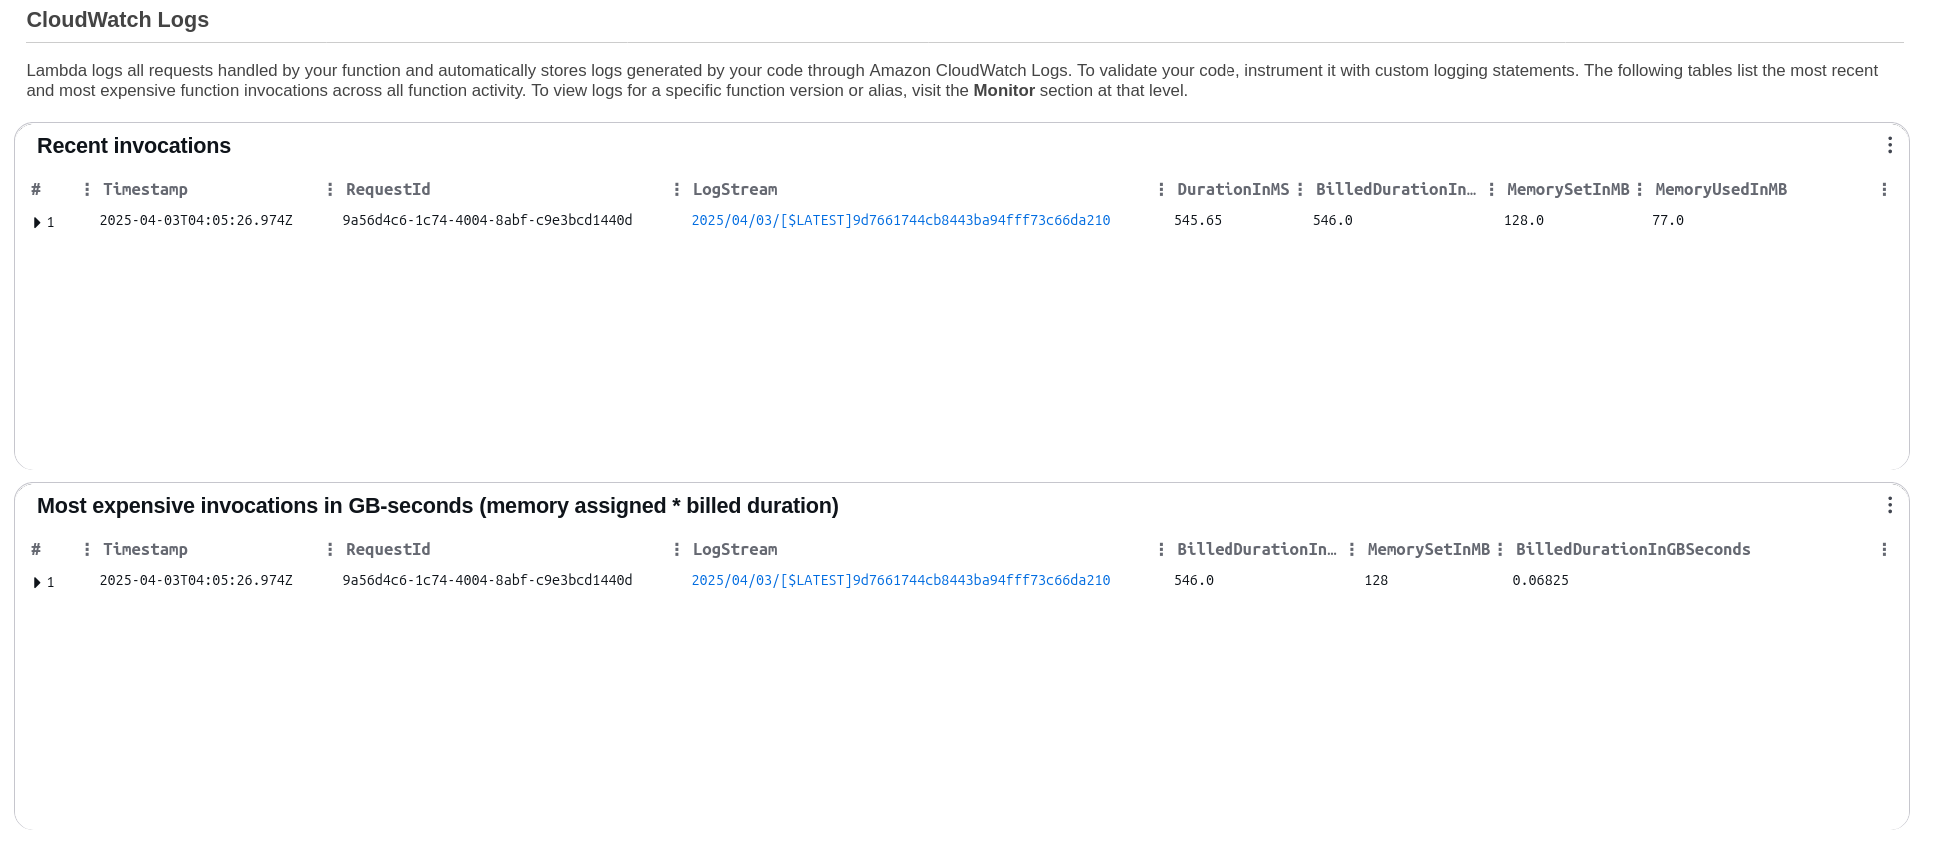Open the Recent invocations panel options menu
The height and width of the screenshot is (842, 1947).
tap(1890, 146)
